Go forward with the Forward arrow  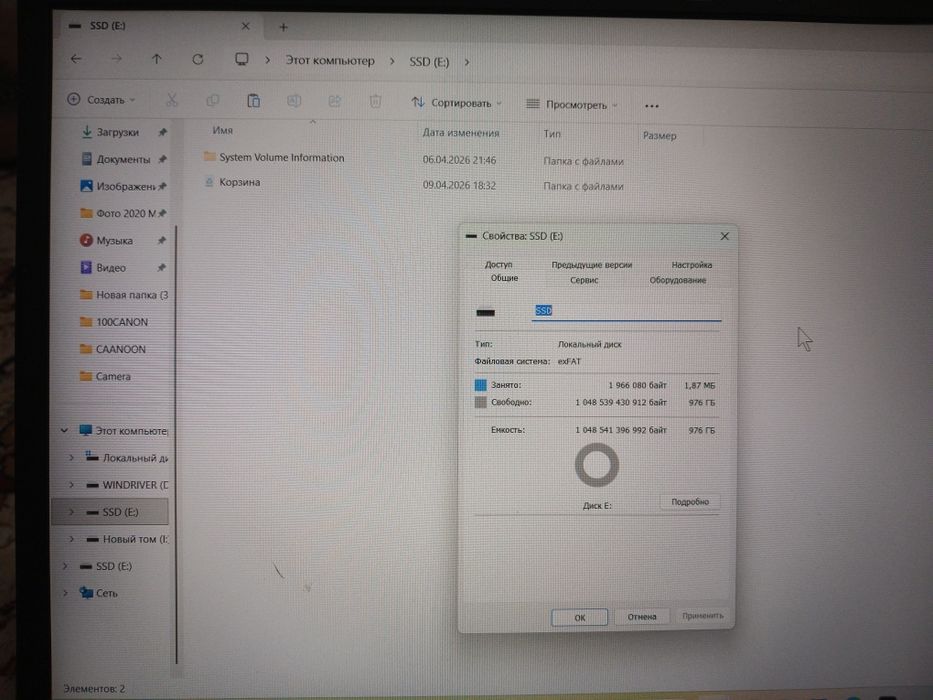pyautogui.click(x=117, y=58)
